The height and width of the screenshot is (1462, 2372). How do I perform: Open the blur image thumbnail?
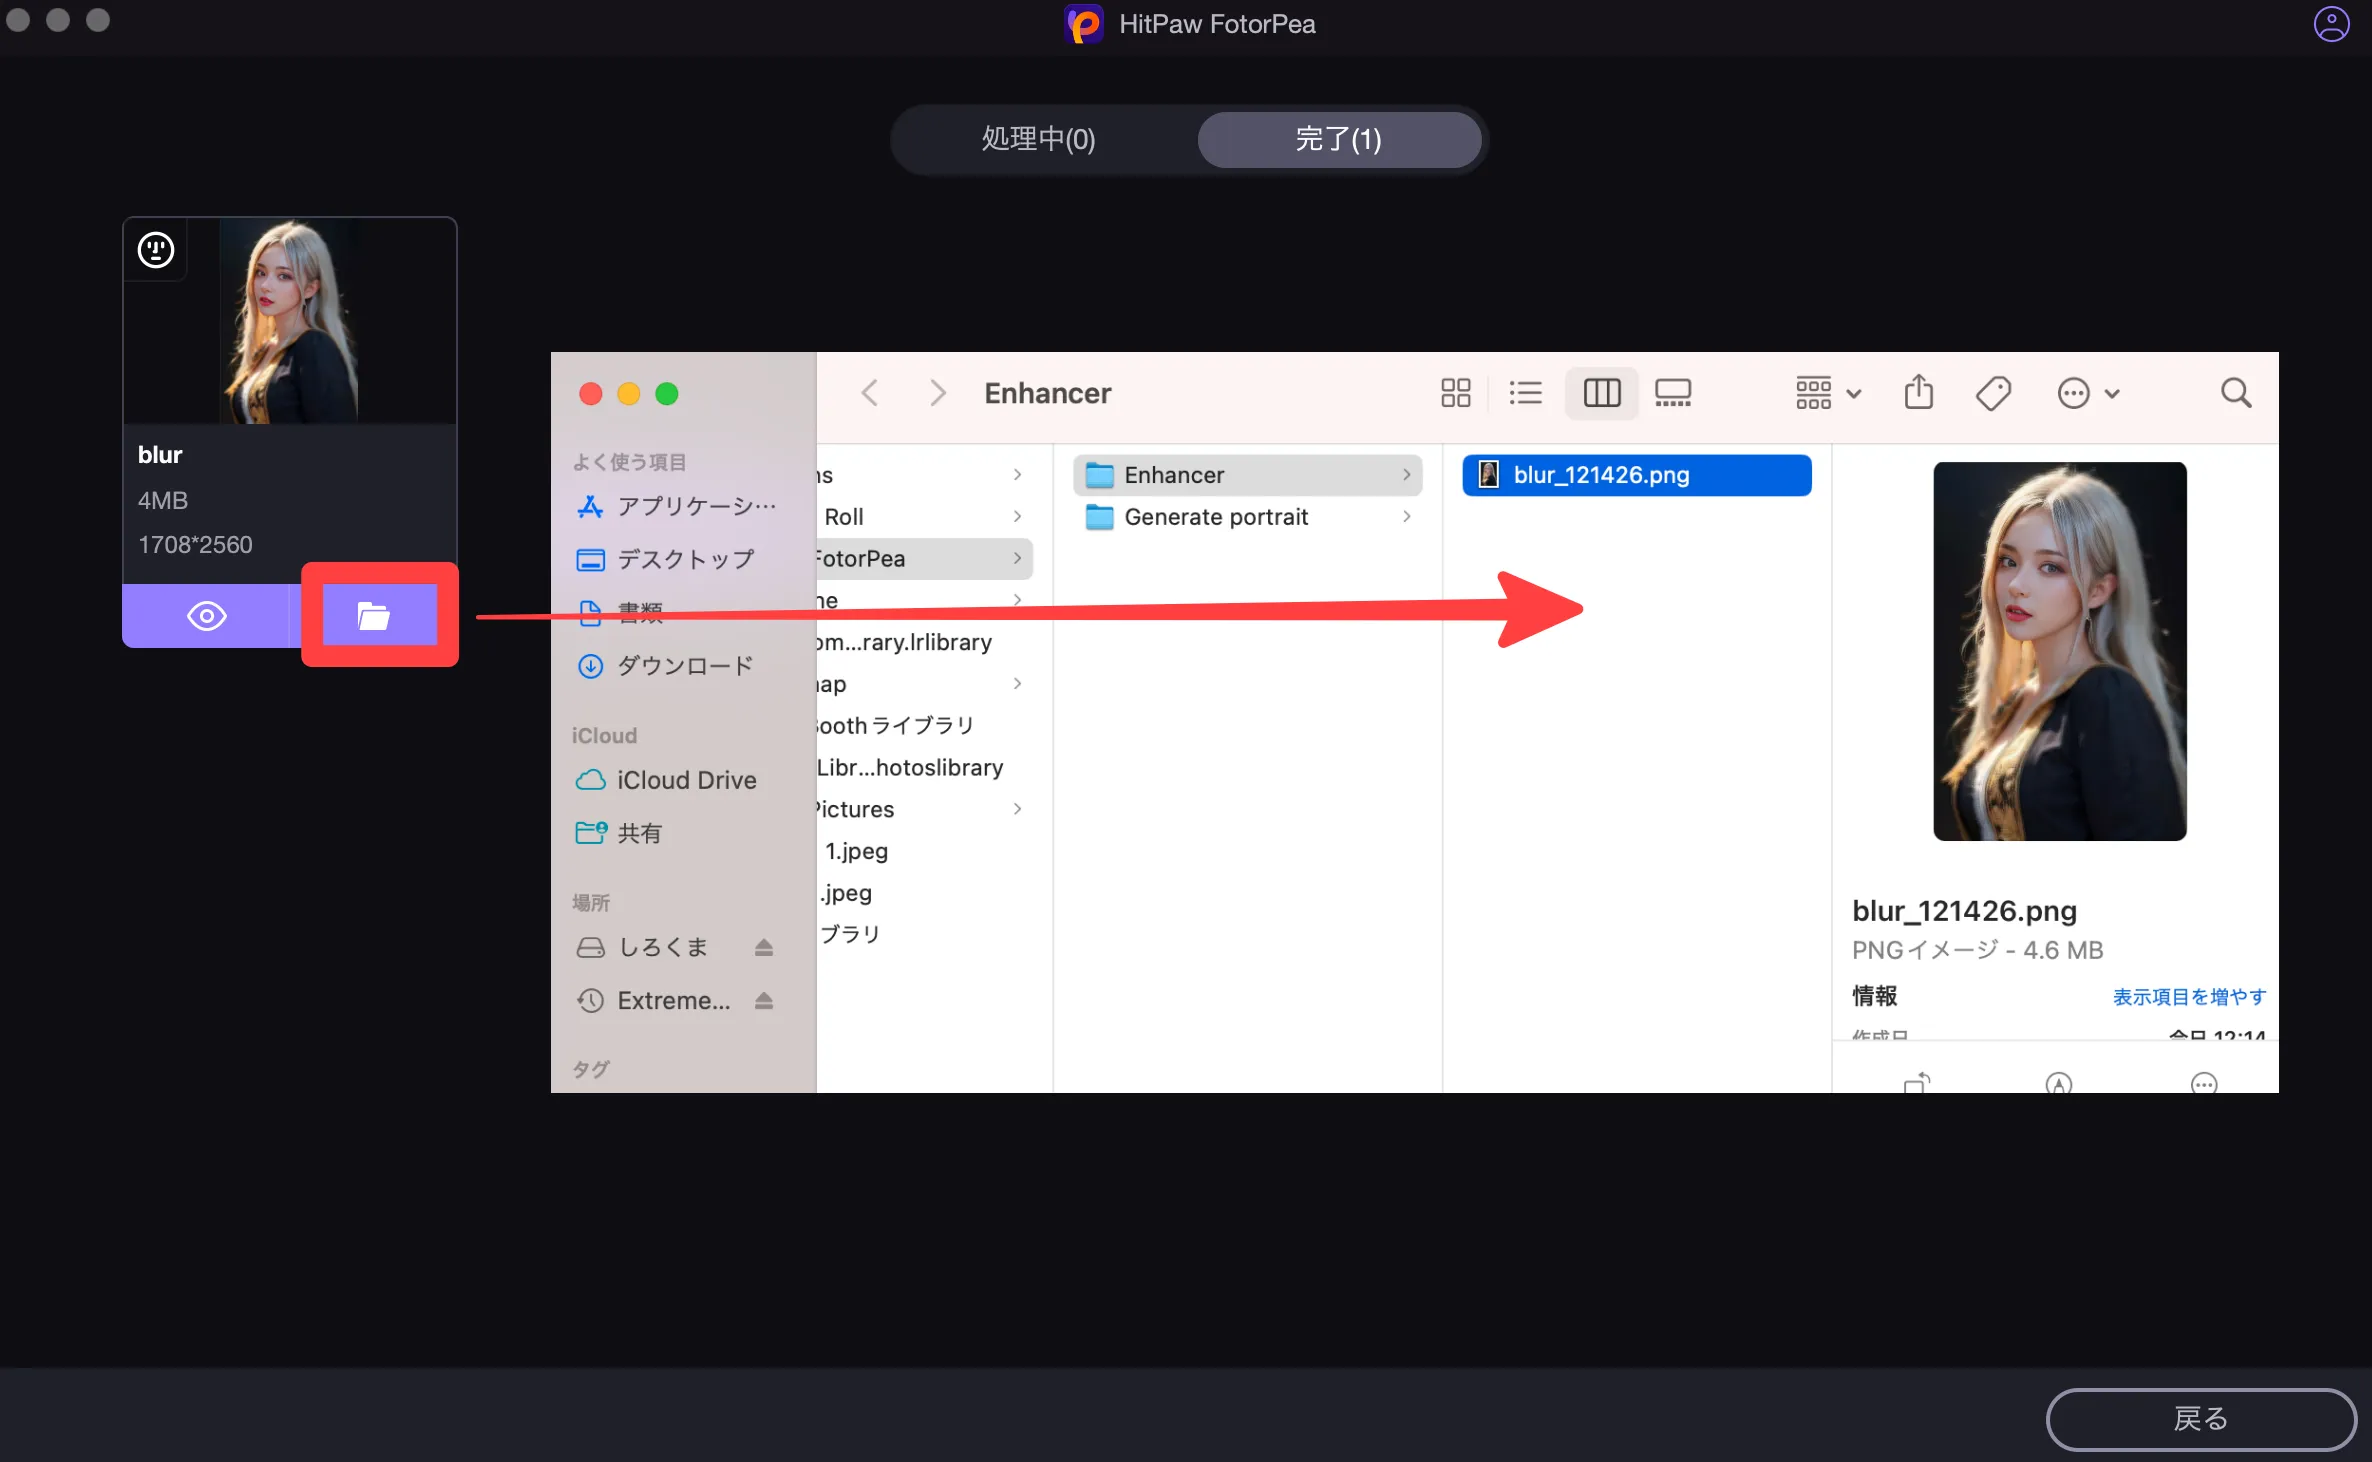(x=290, y=321)
